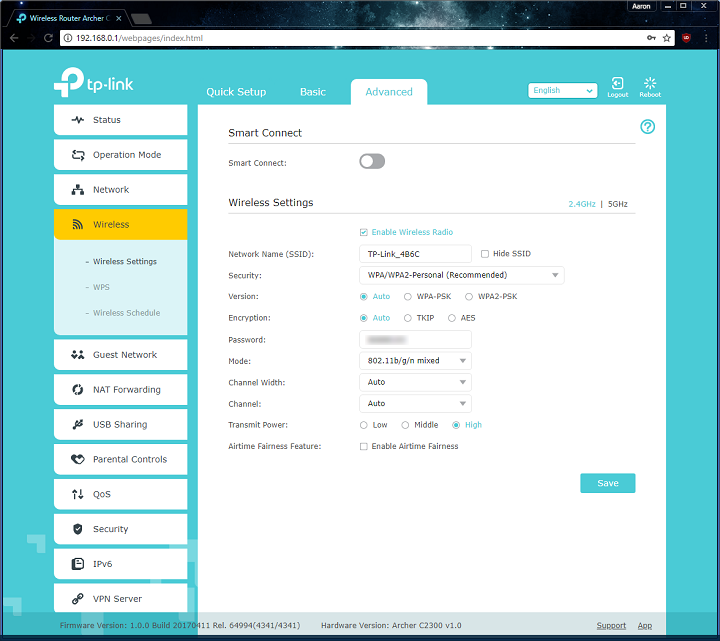720x641 pixels.
Task: Open the Parental Controls section
Action: point(120,460)
